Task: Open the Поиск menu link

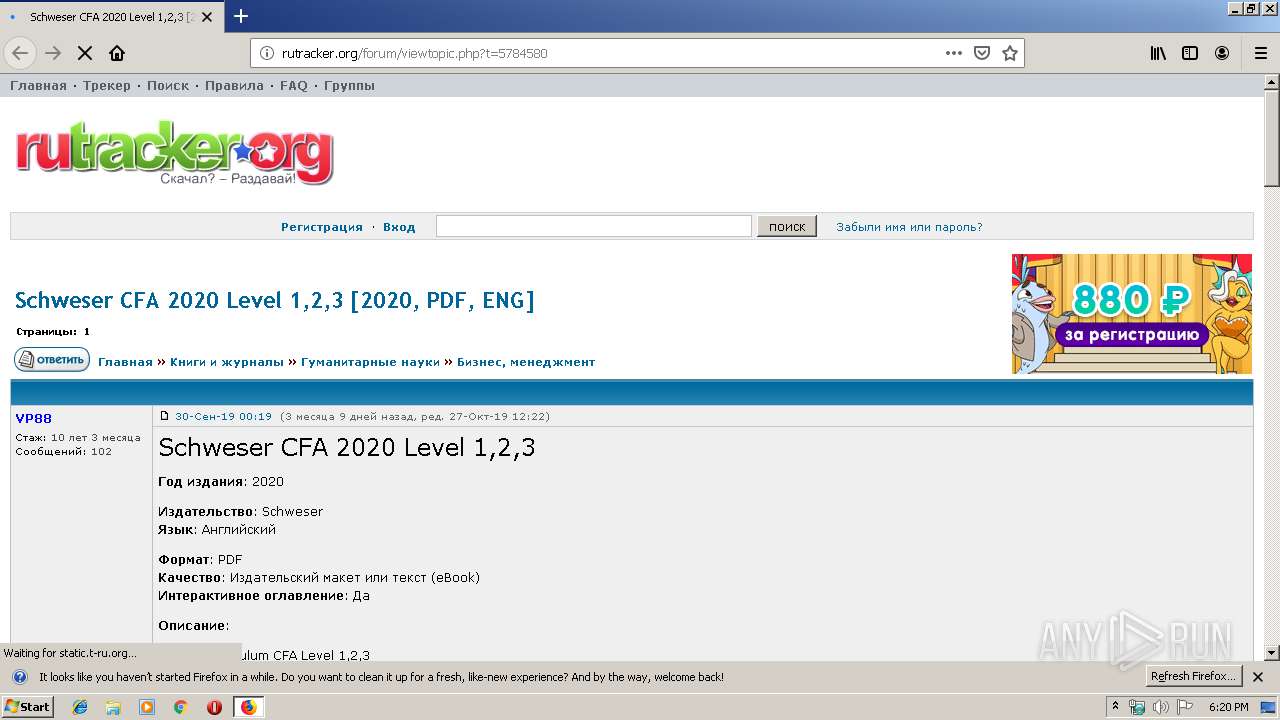Action: coord(168,86)
